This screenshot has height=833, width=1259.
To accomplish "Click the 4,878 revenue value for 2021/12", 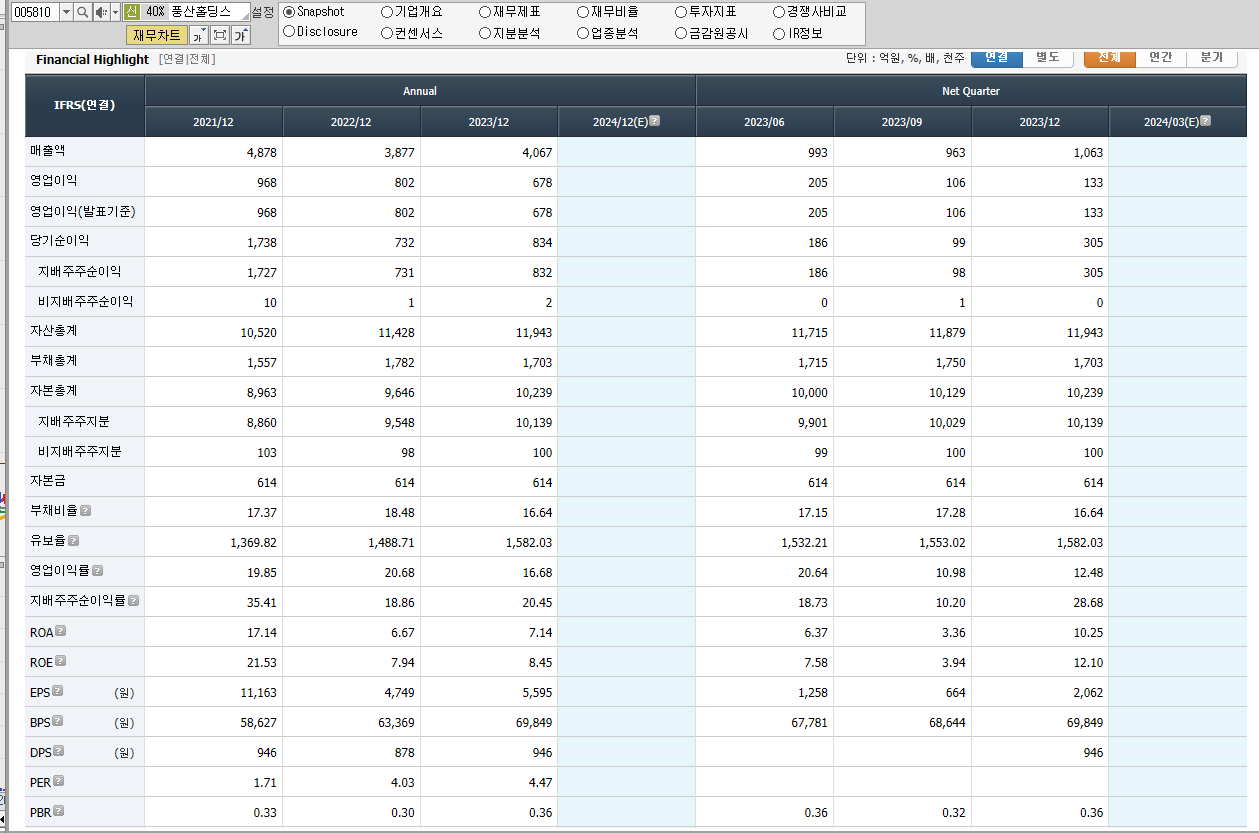I will tap(262, 153).
